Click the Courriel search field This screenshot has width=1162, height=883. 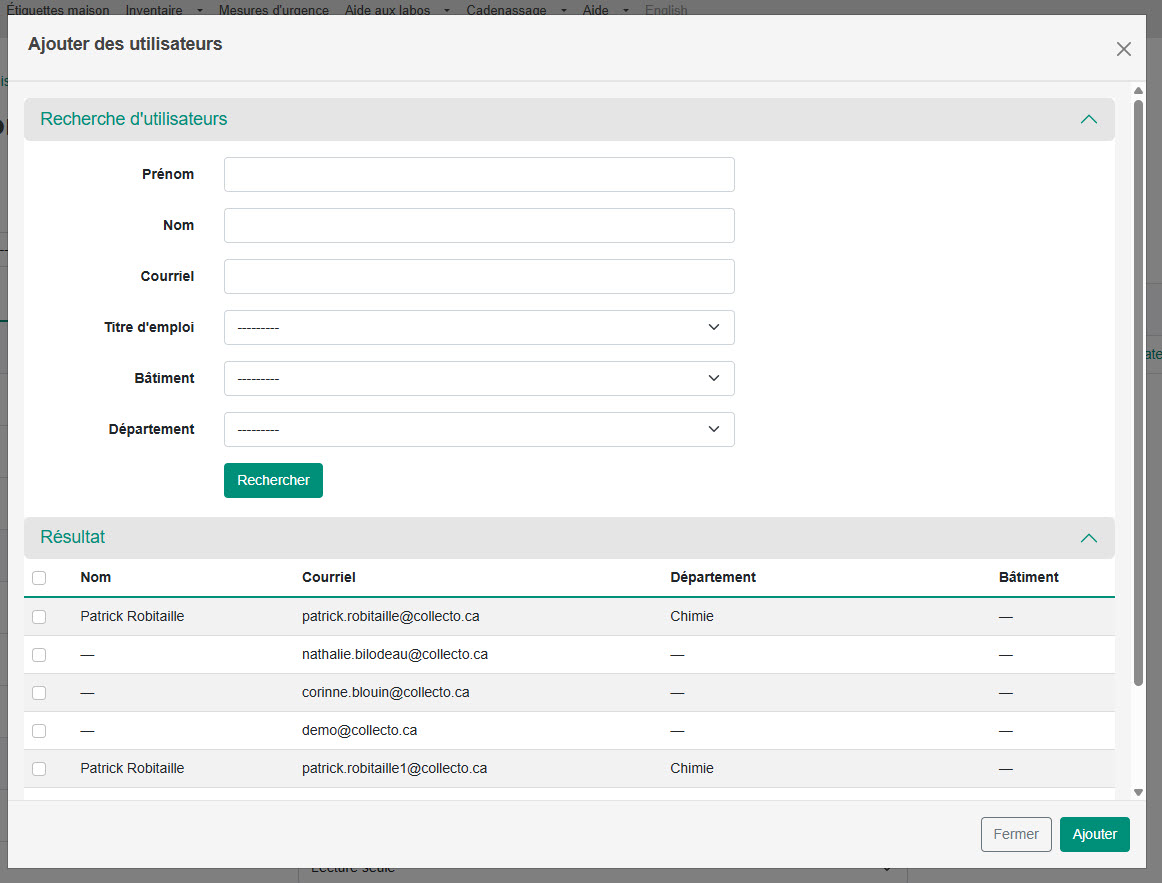coord(479,276)
